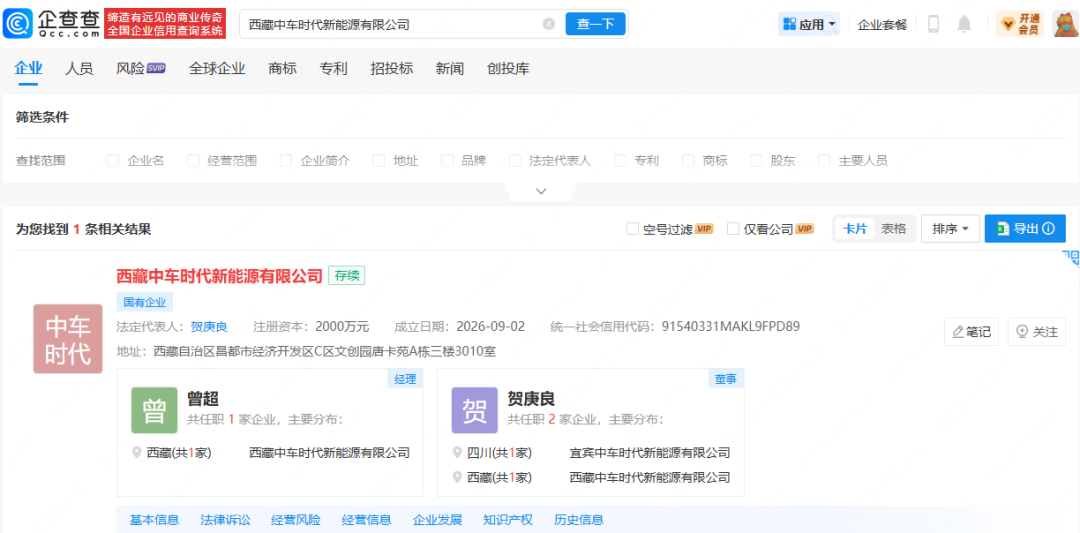Switch to the 企业 tab
The image size is (1080, 533).
pos(28,68)
